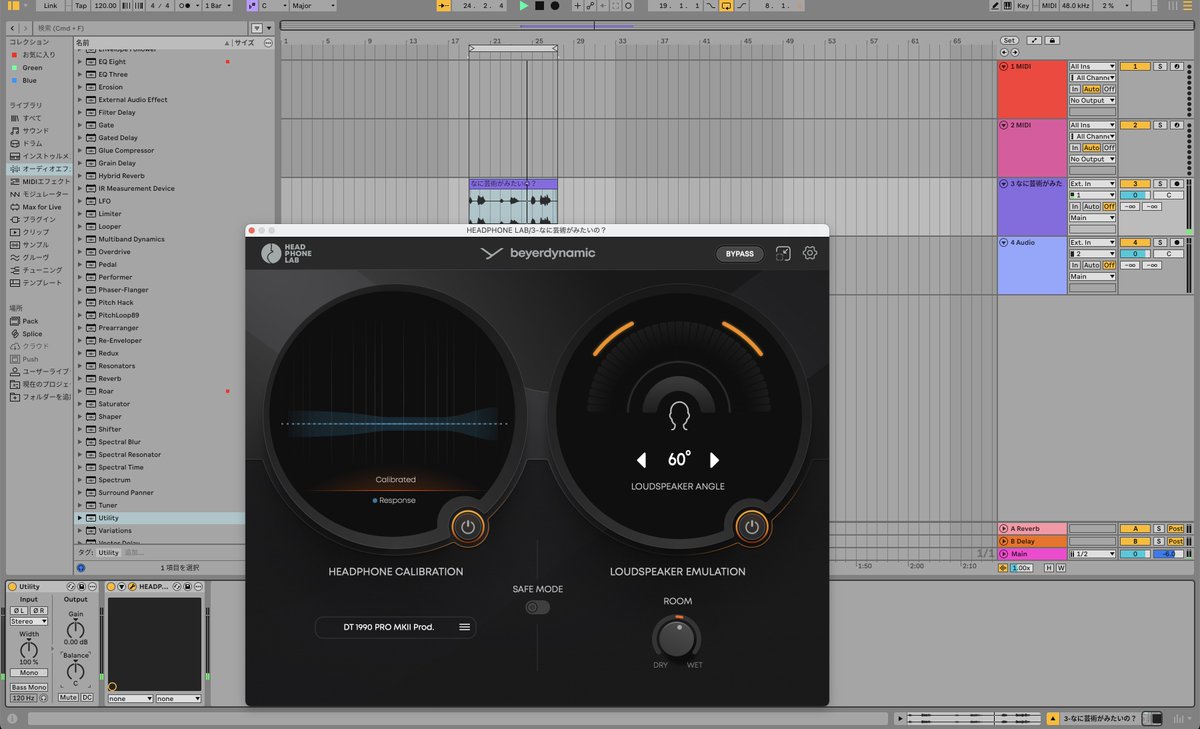Viewport: 1200px width, 729px height.
Task: Toggle the arrangement loop switch
Action: coord(726,6)
